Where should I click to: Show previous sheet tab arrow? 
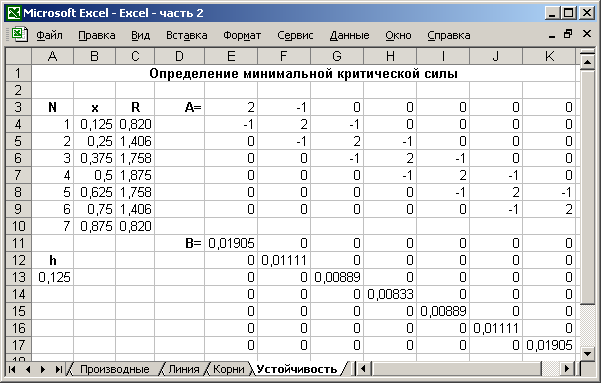coord(28,370)
